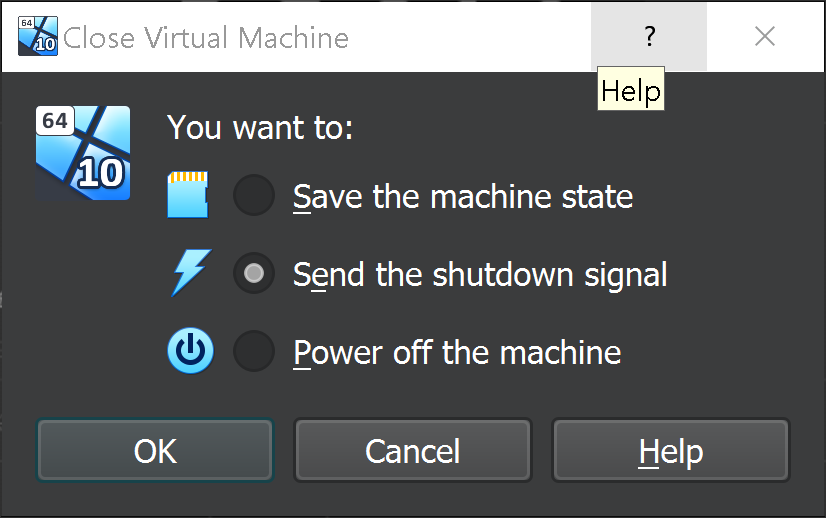Choose the Send the shutdown signal radio button
The image size is (826, 518).
click(x=254, y=274)
